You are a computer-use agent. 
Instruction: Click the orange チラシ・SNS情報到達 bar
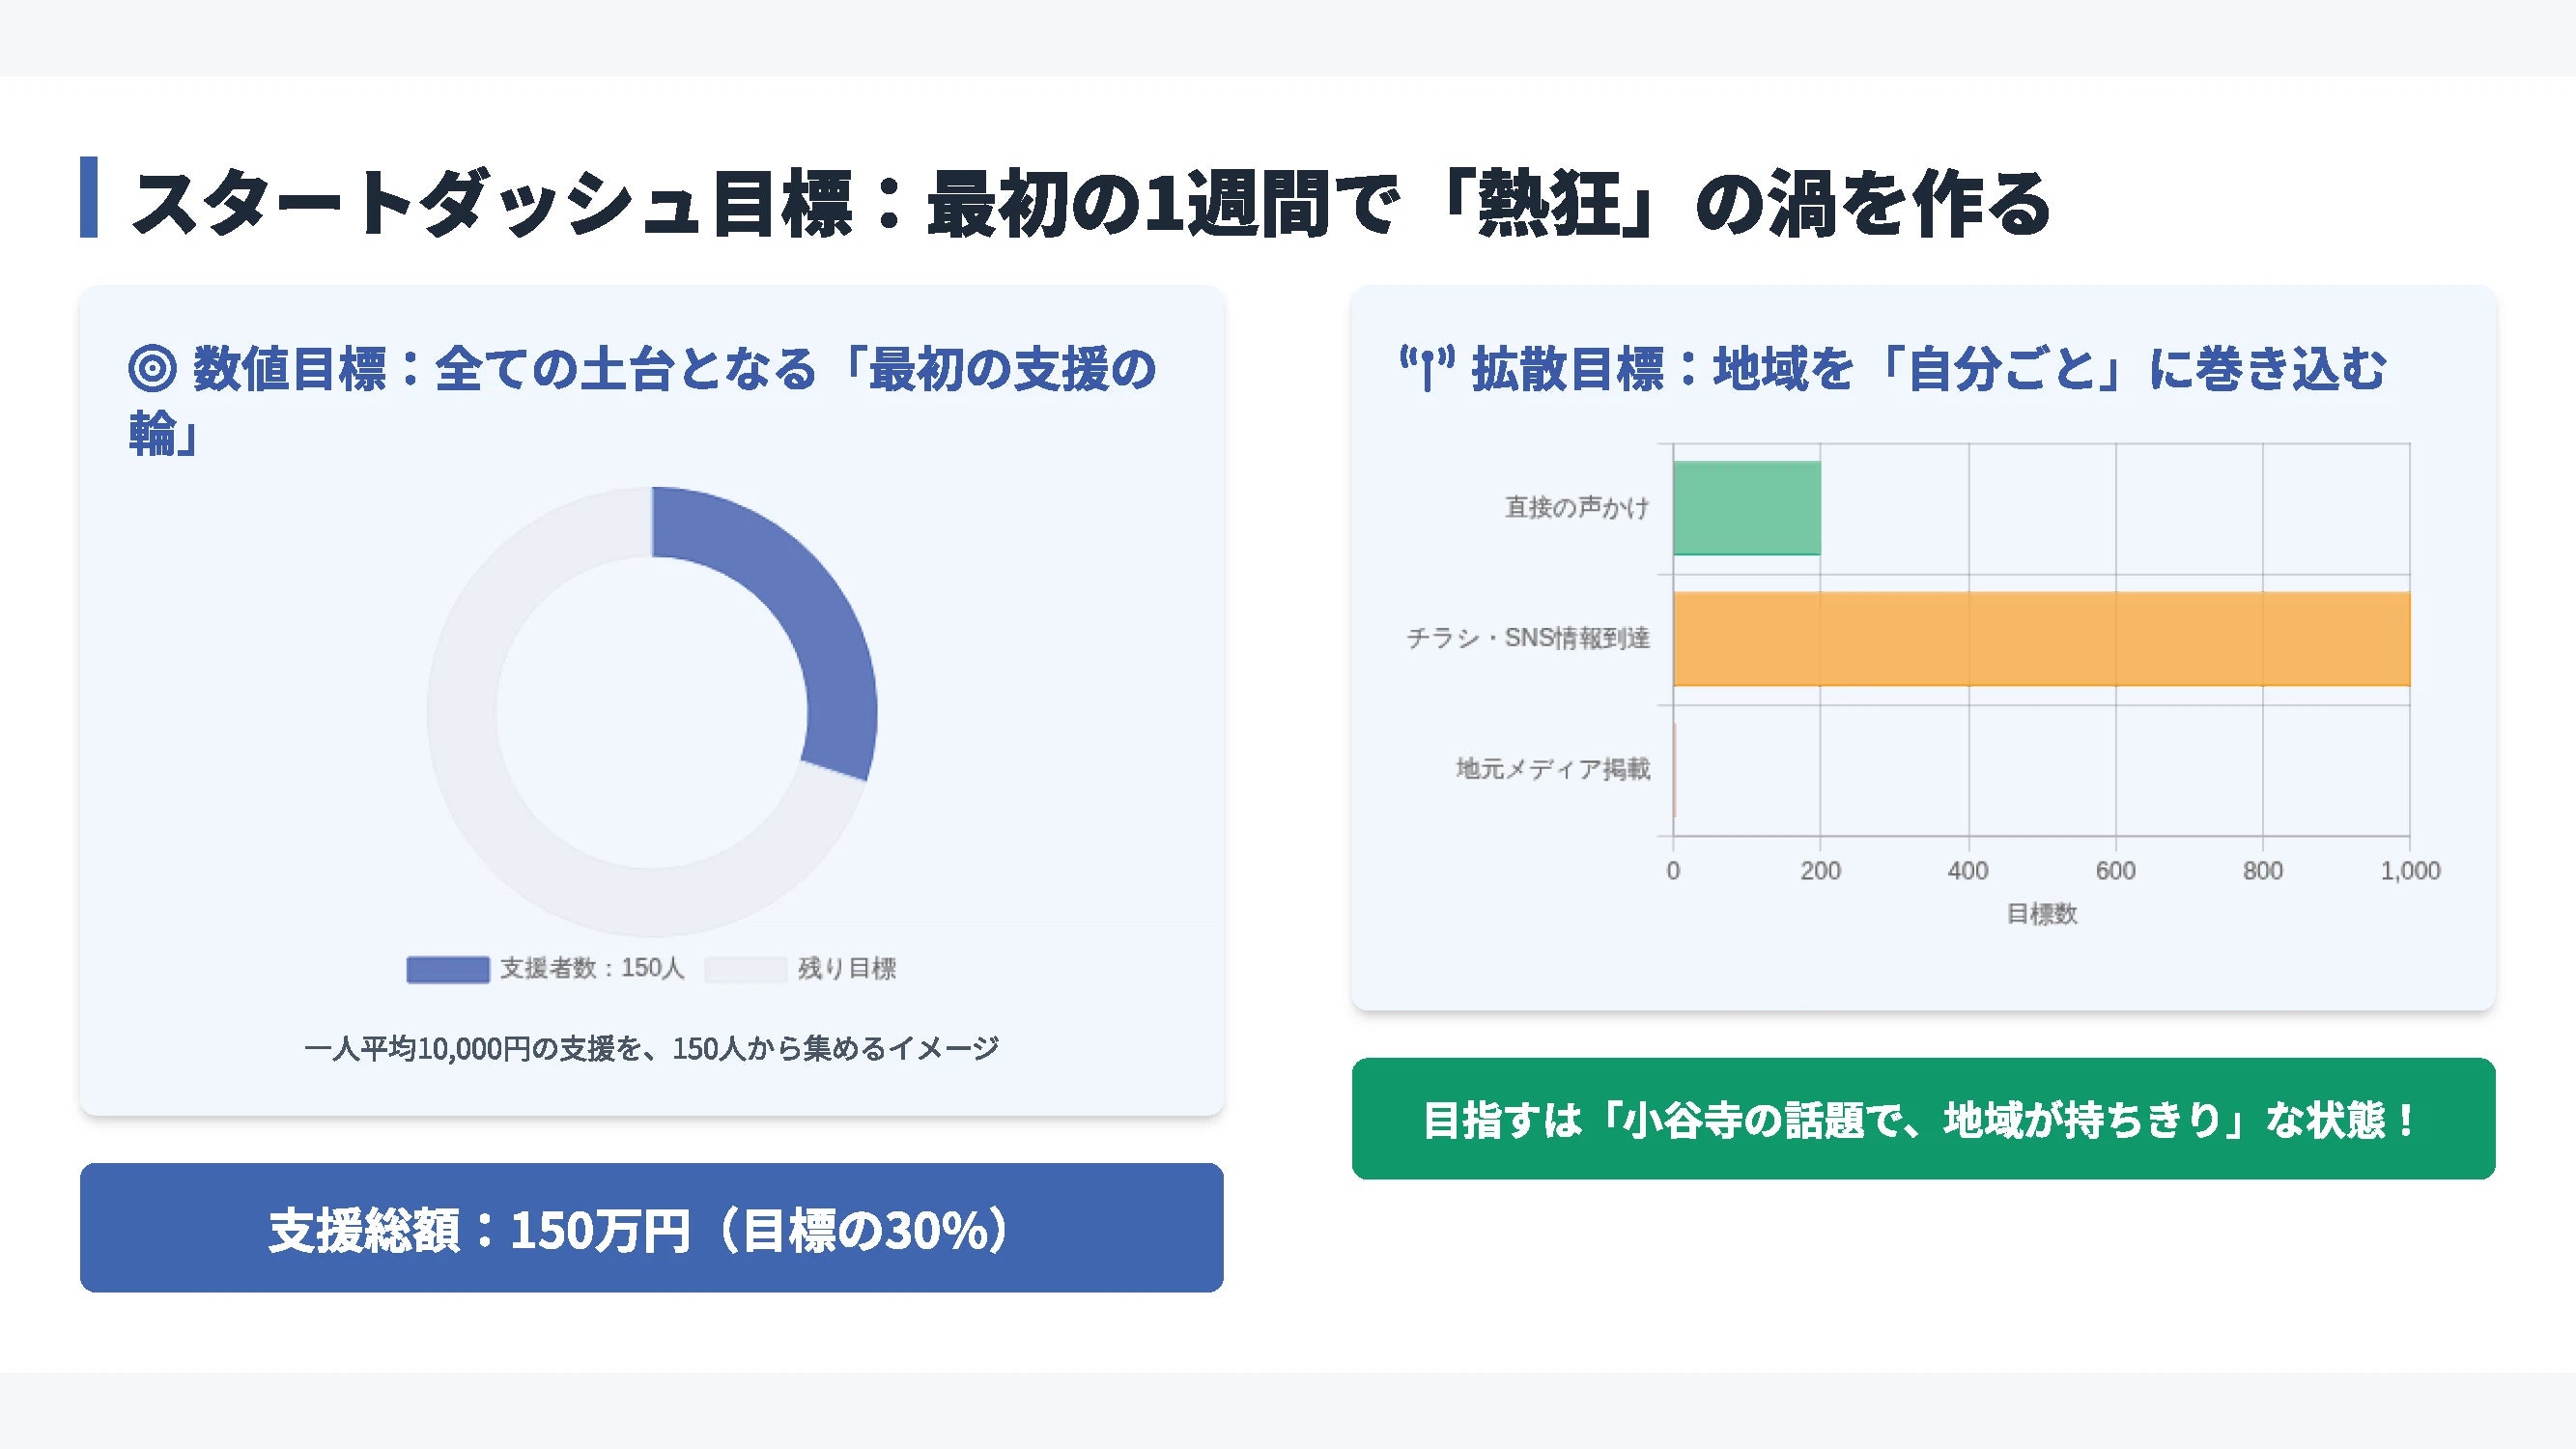click(2040, 639)
